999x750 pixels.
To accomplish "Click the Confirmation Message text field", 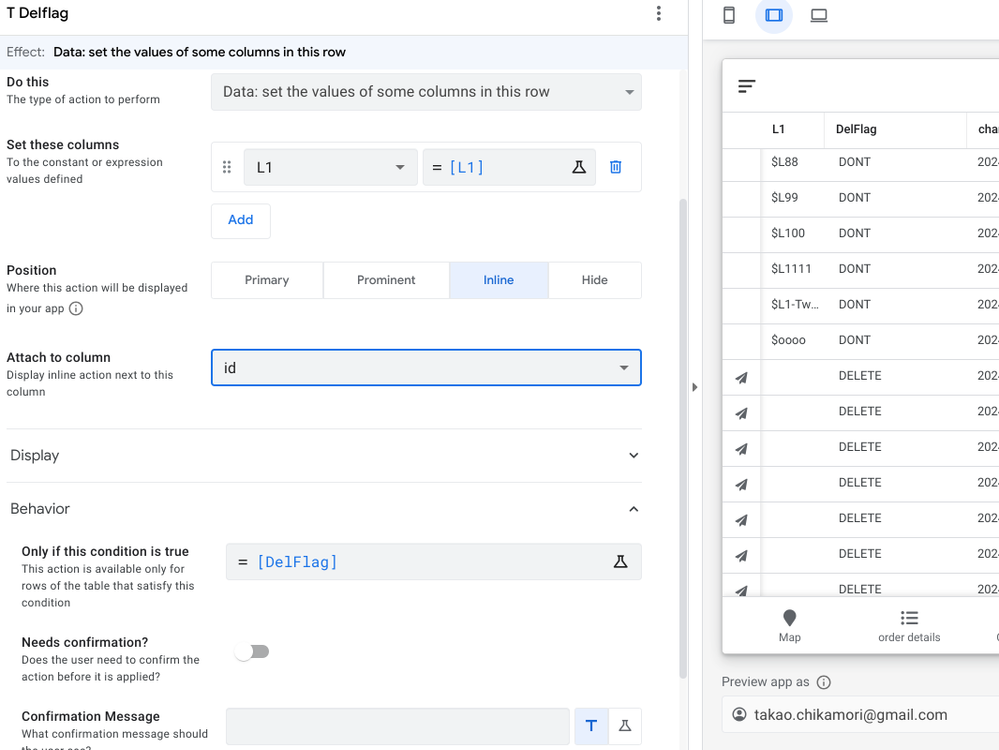I will 398,726.
